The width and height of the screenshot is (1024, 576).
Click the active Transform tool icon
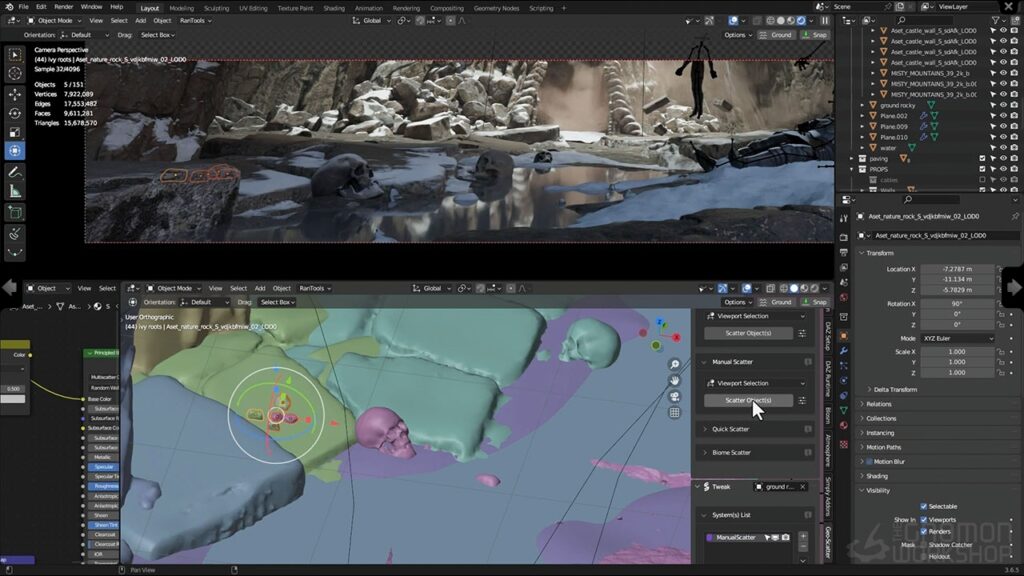[15, 152]
